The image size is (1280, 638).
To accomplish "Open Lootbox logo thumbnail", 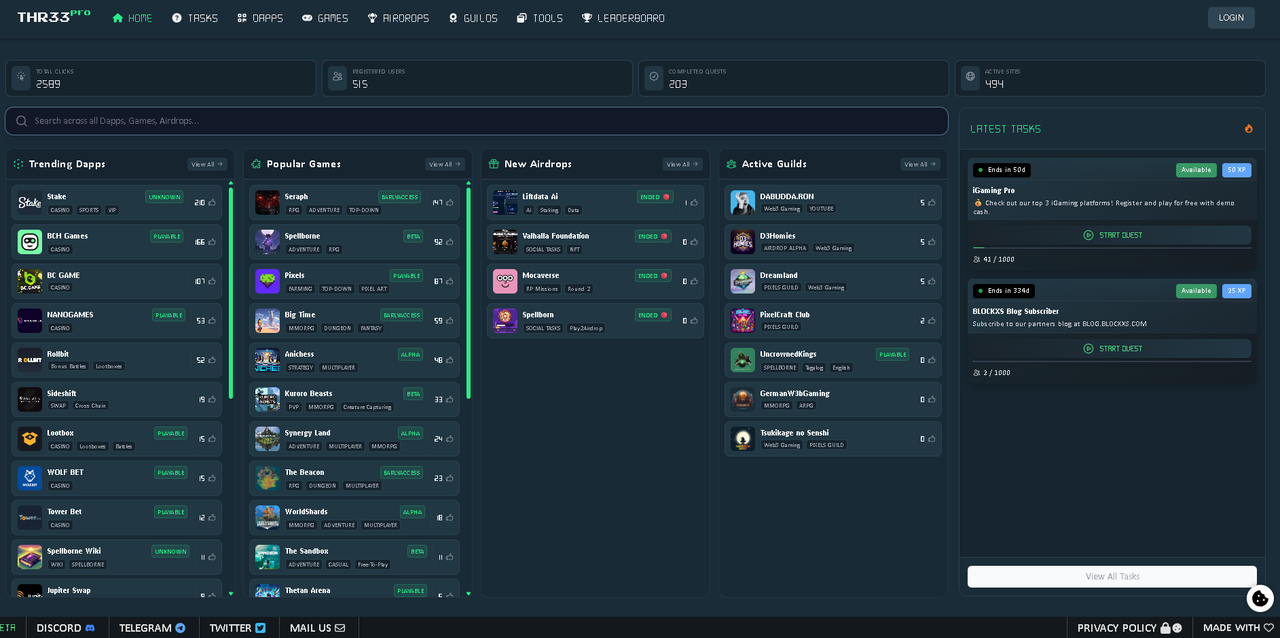I will pos(30,439).
